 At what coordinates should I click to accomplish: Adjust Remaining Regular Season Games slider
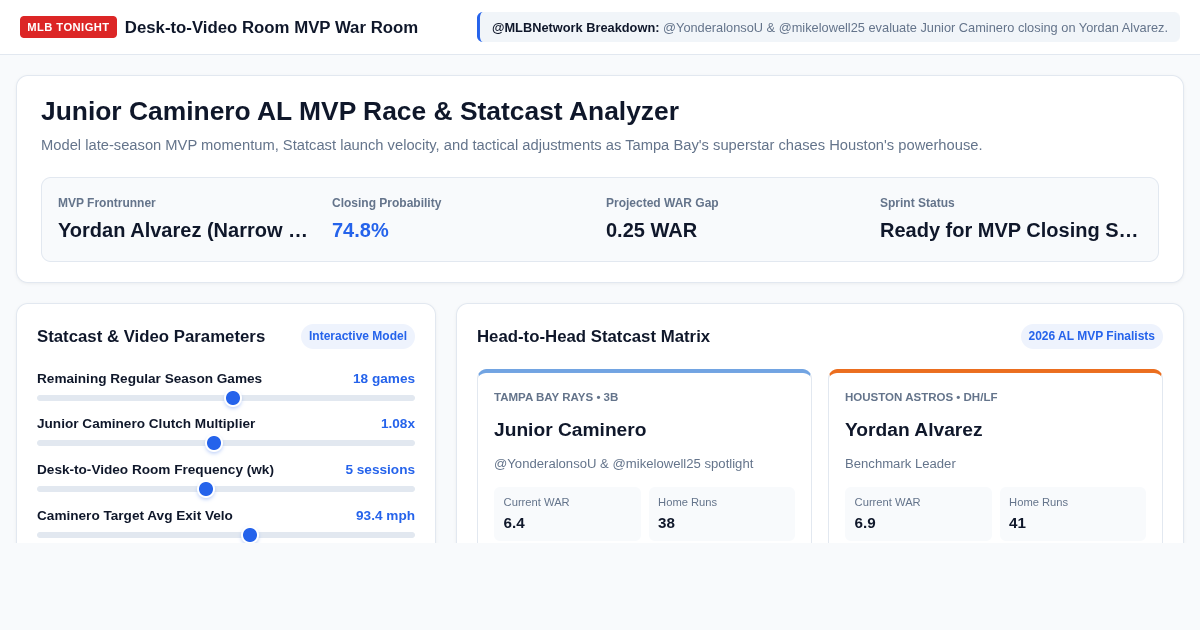point(226,398)
